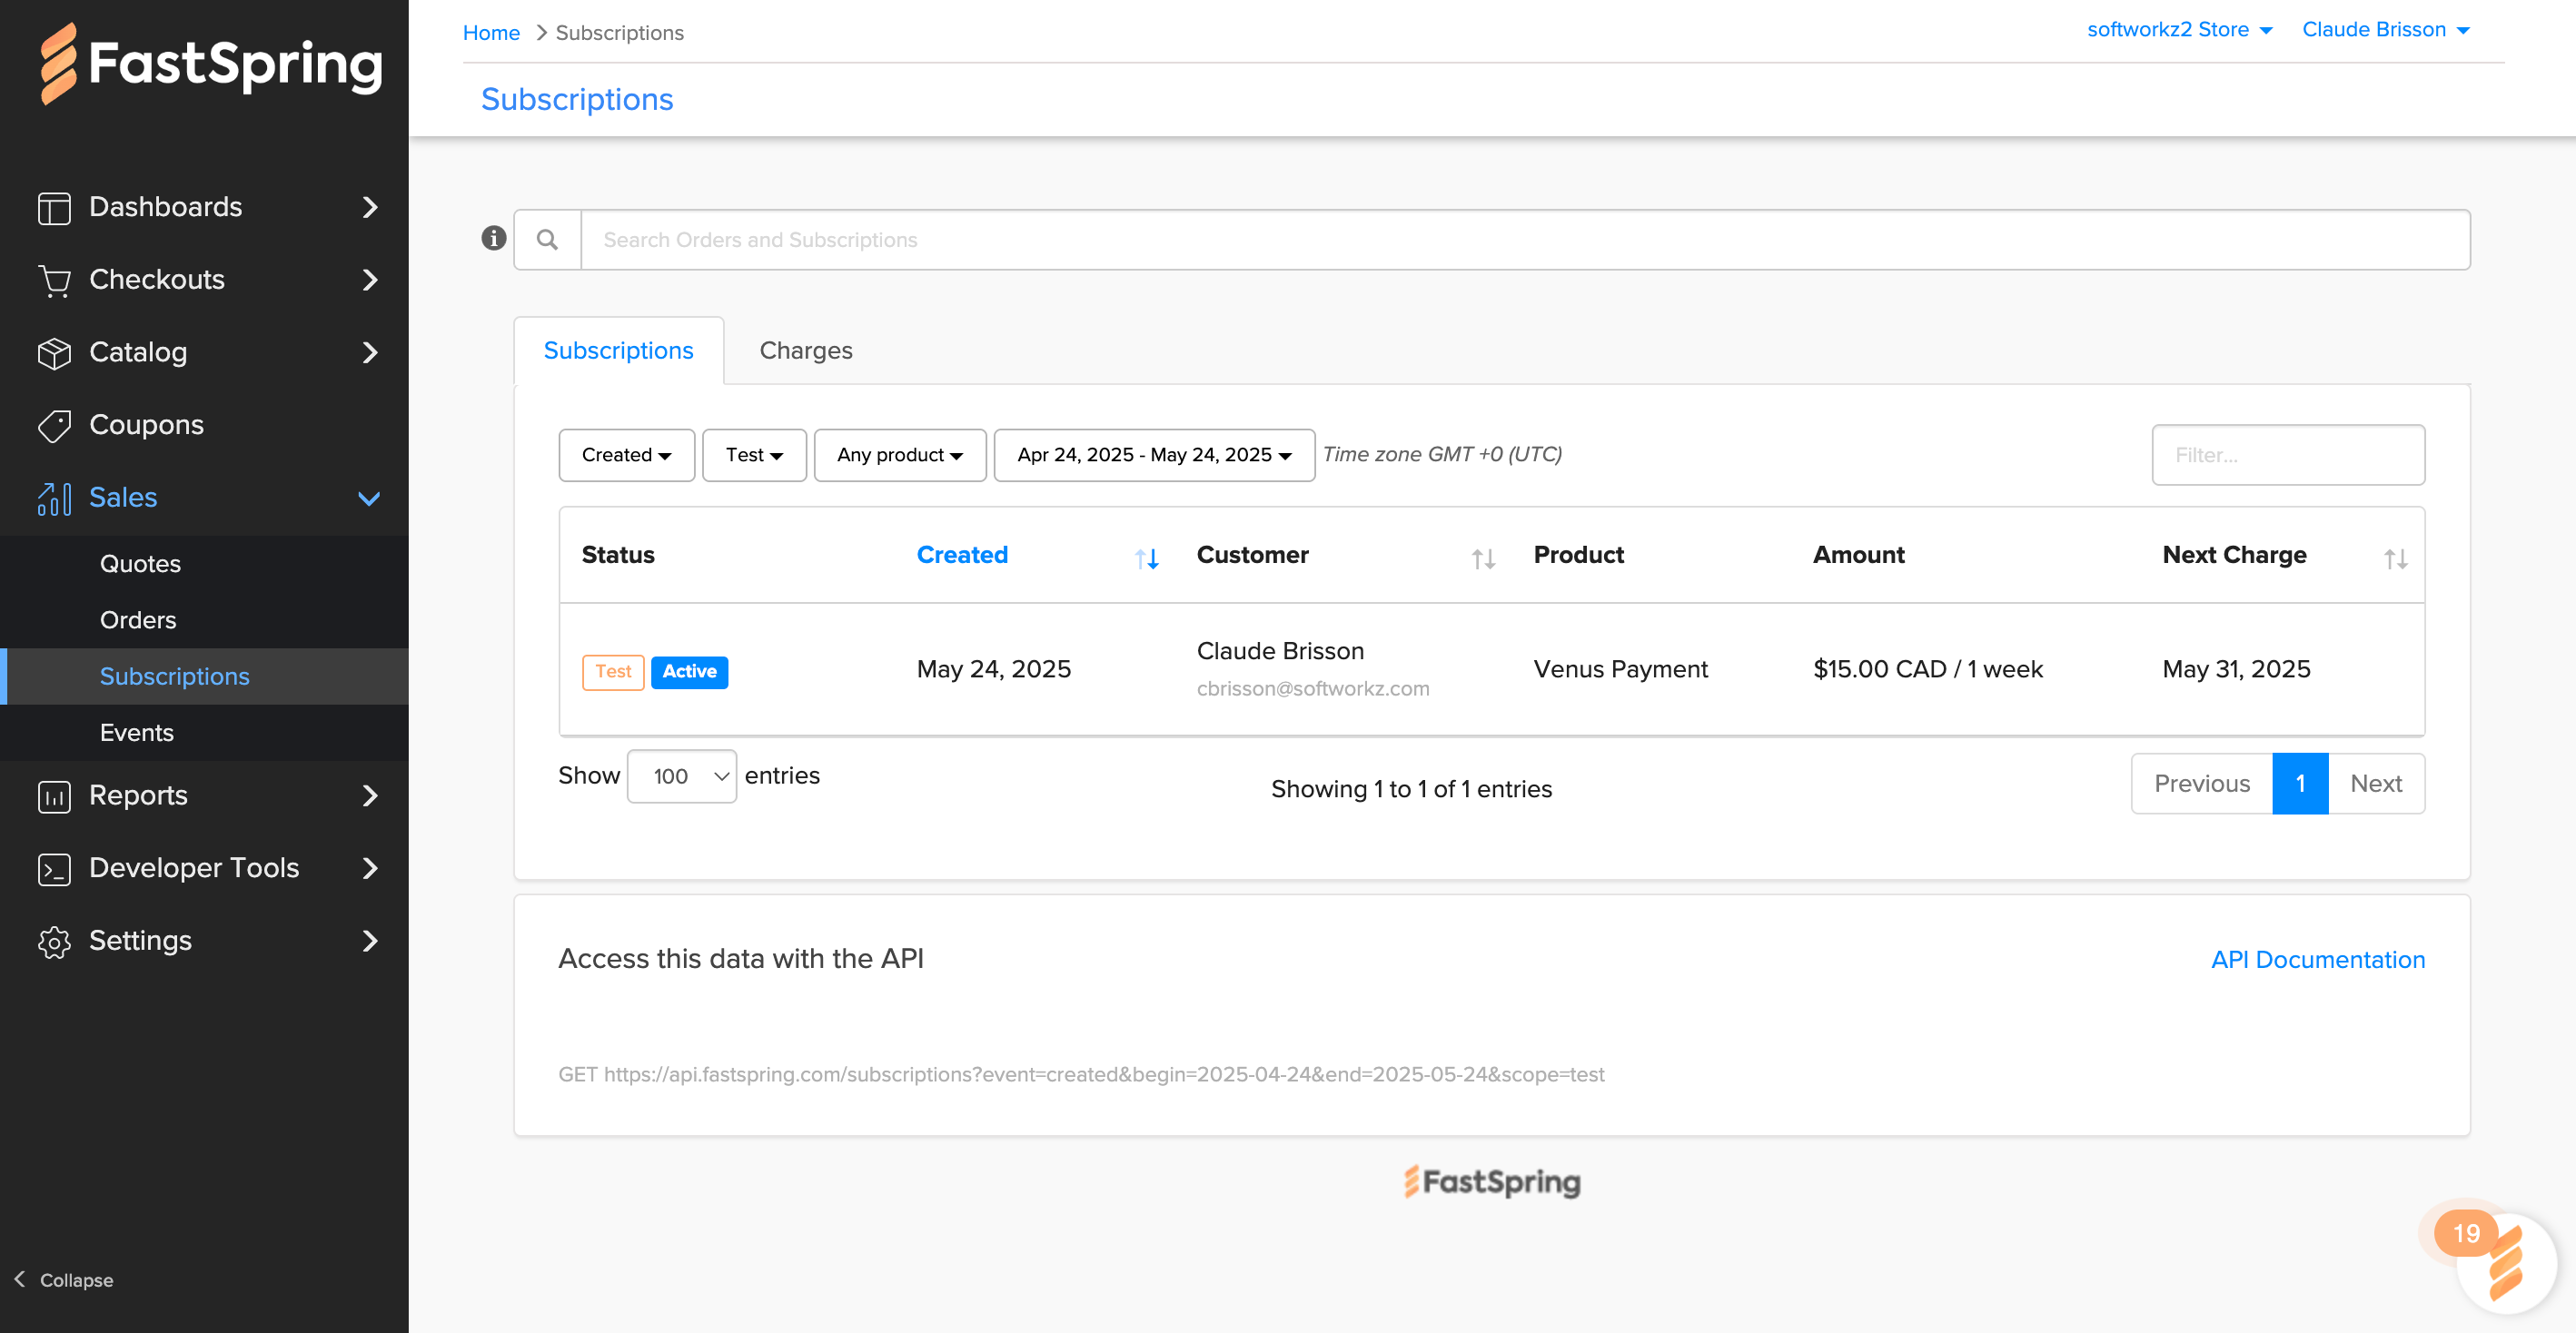Click the Test status badge
Viewport: 2576px width, 1333px height.
pyautogui.click(x=613, y=672)
